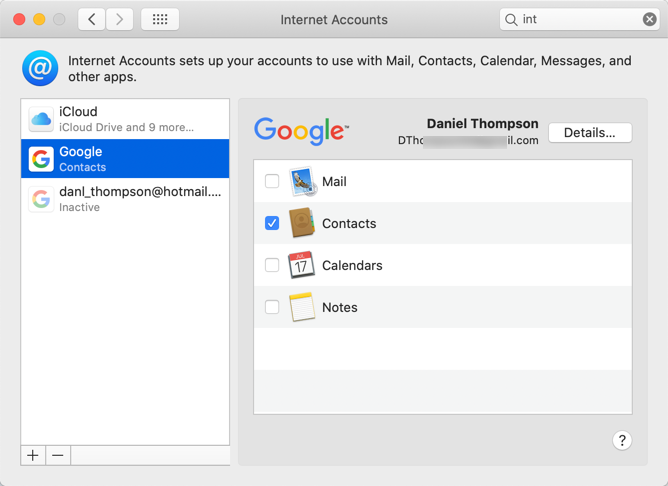Enable Calendars for Google account
668x486 pixels.
point(272,265)
